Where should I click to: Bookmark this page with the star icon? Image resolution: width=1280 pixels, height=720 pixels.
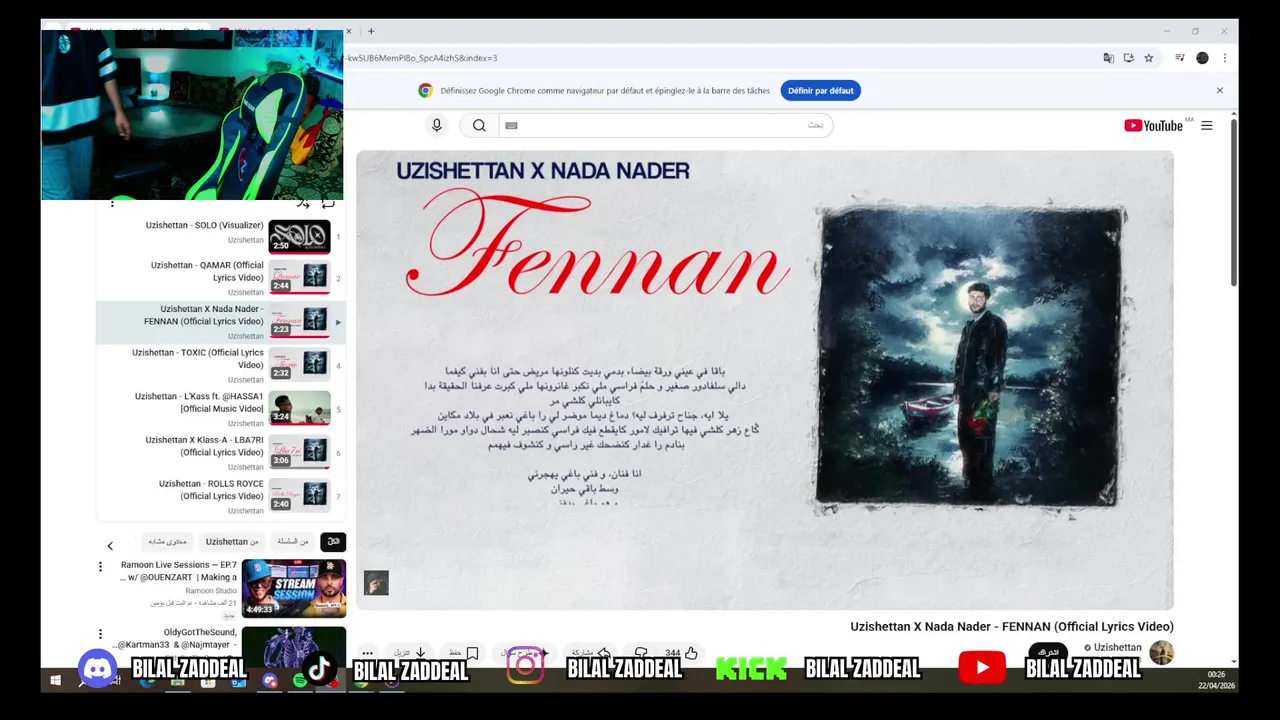pos(1149,58)
